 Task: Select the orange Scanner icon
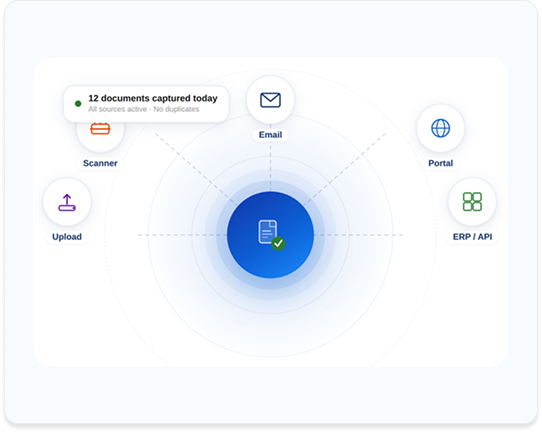click(x=100, y=129)
